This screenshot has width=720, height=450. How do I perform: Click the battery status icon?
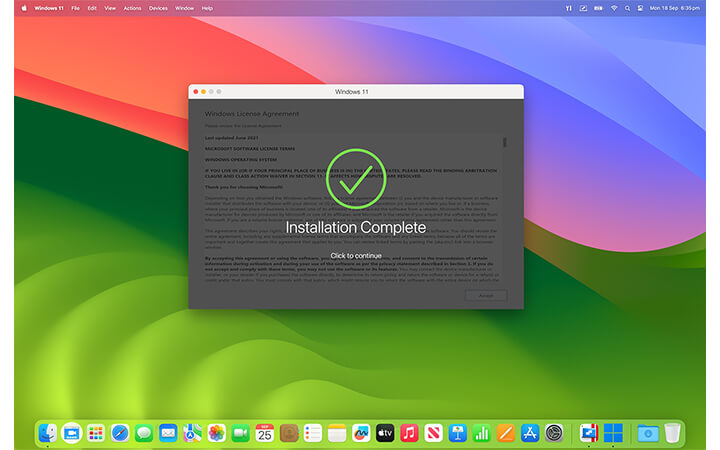coord(598,8)
